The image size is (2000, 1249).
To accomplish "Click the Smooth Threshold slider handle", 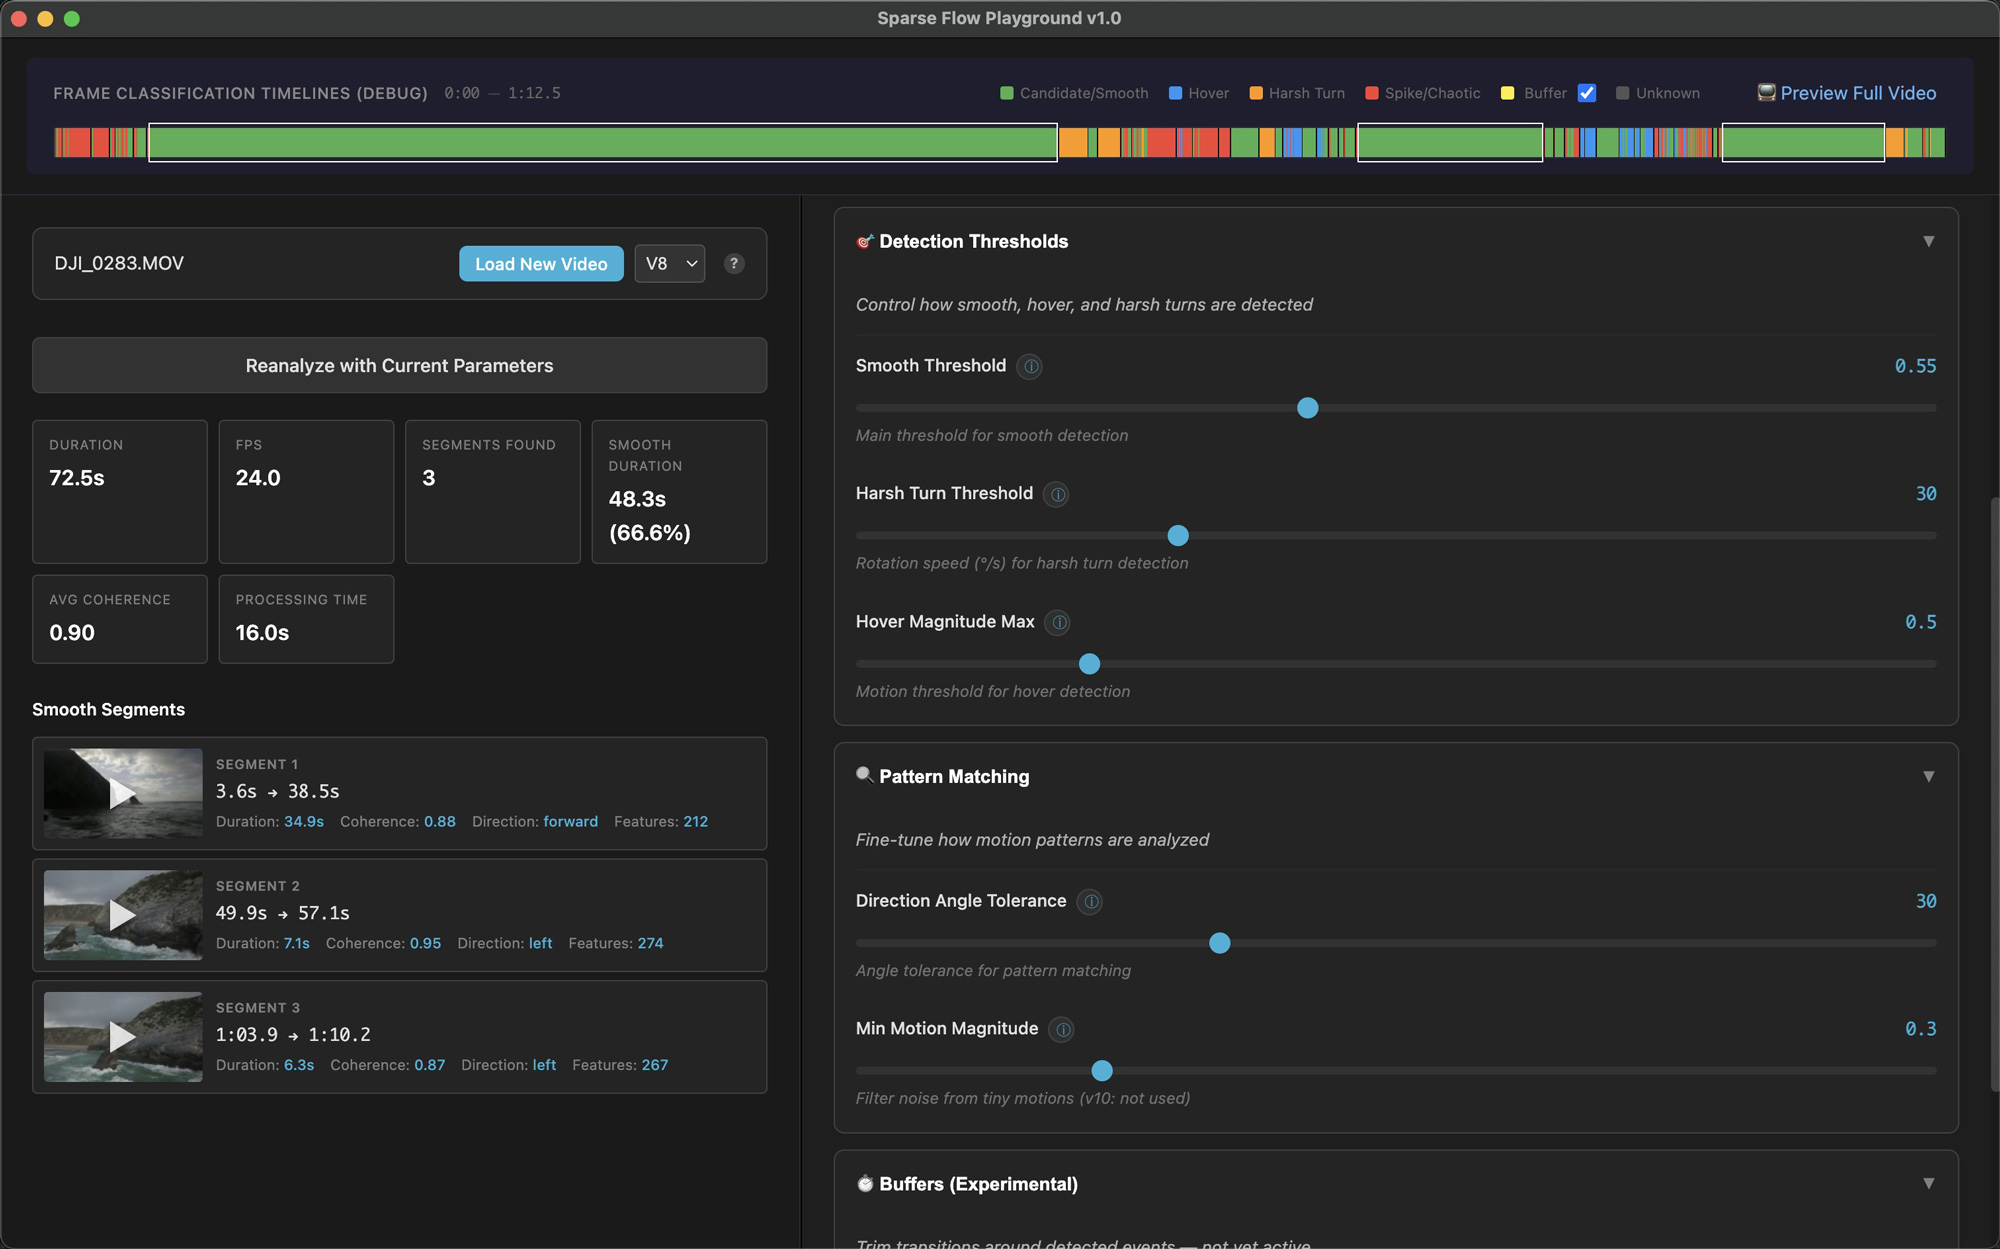I will (1307, 408).
